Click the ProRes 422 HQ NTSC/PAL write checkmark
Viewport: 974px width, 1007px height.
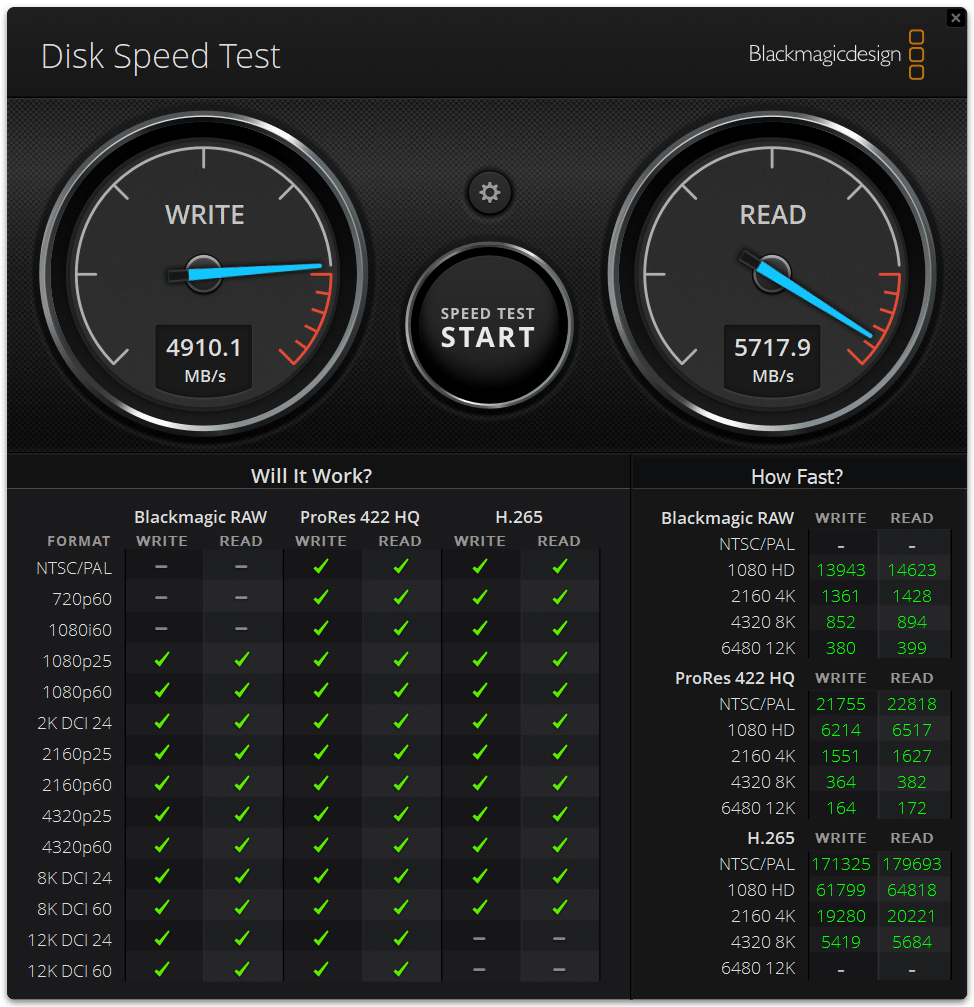321,566
